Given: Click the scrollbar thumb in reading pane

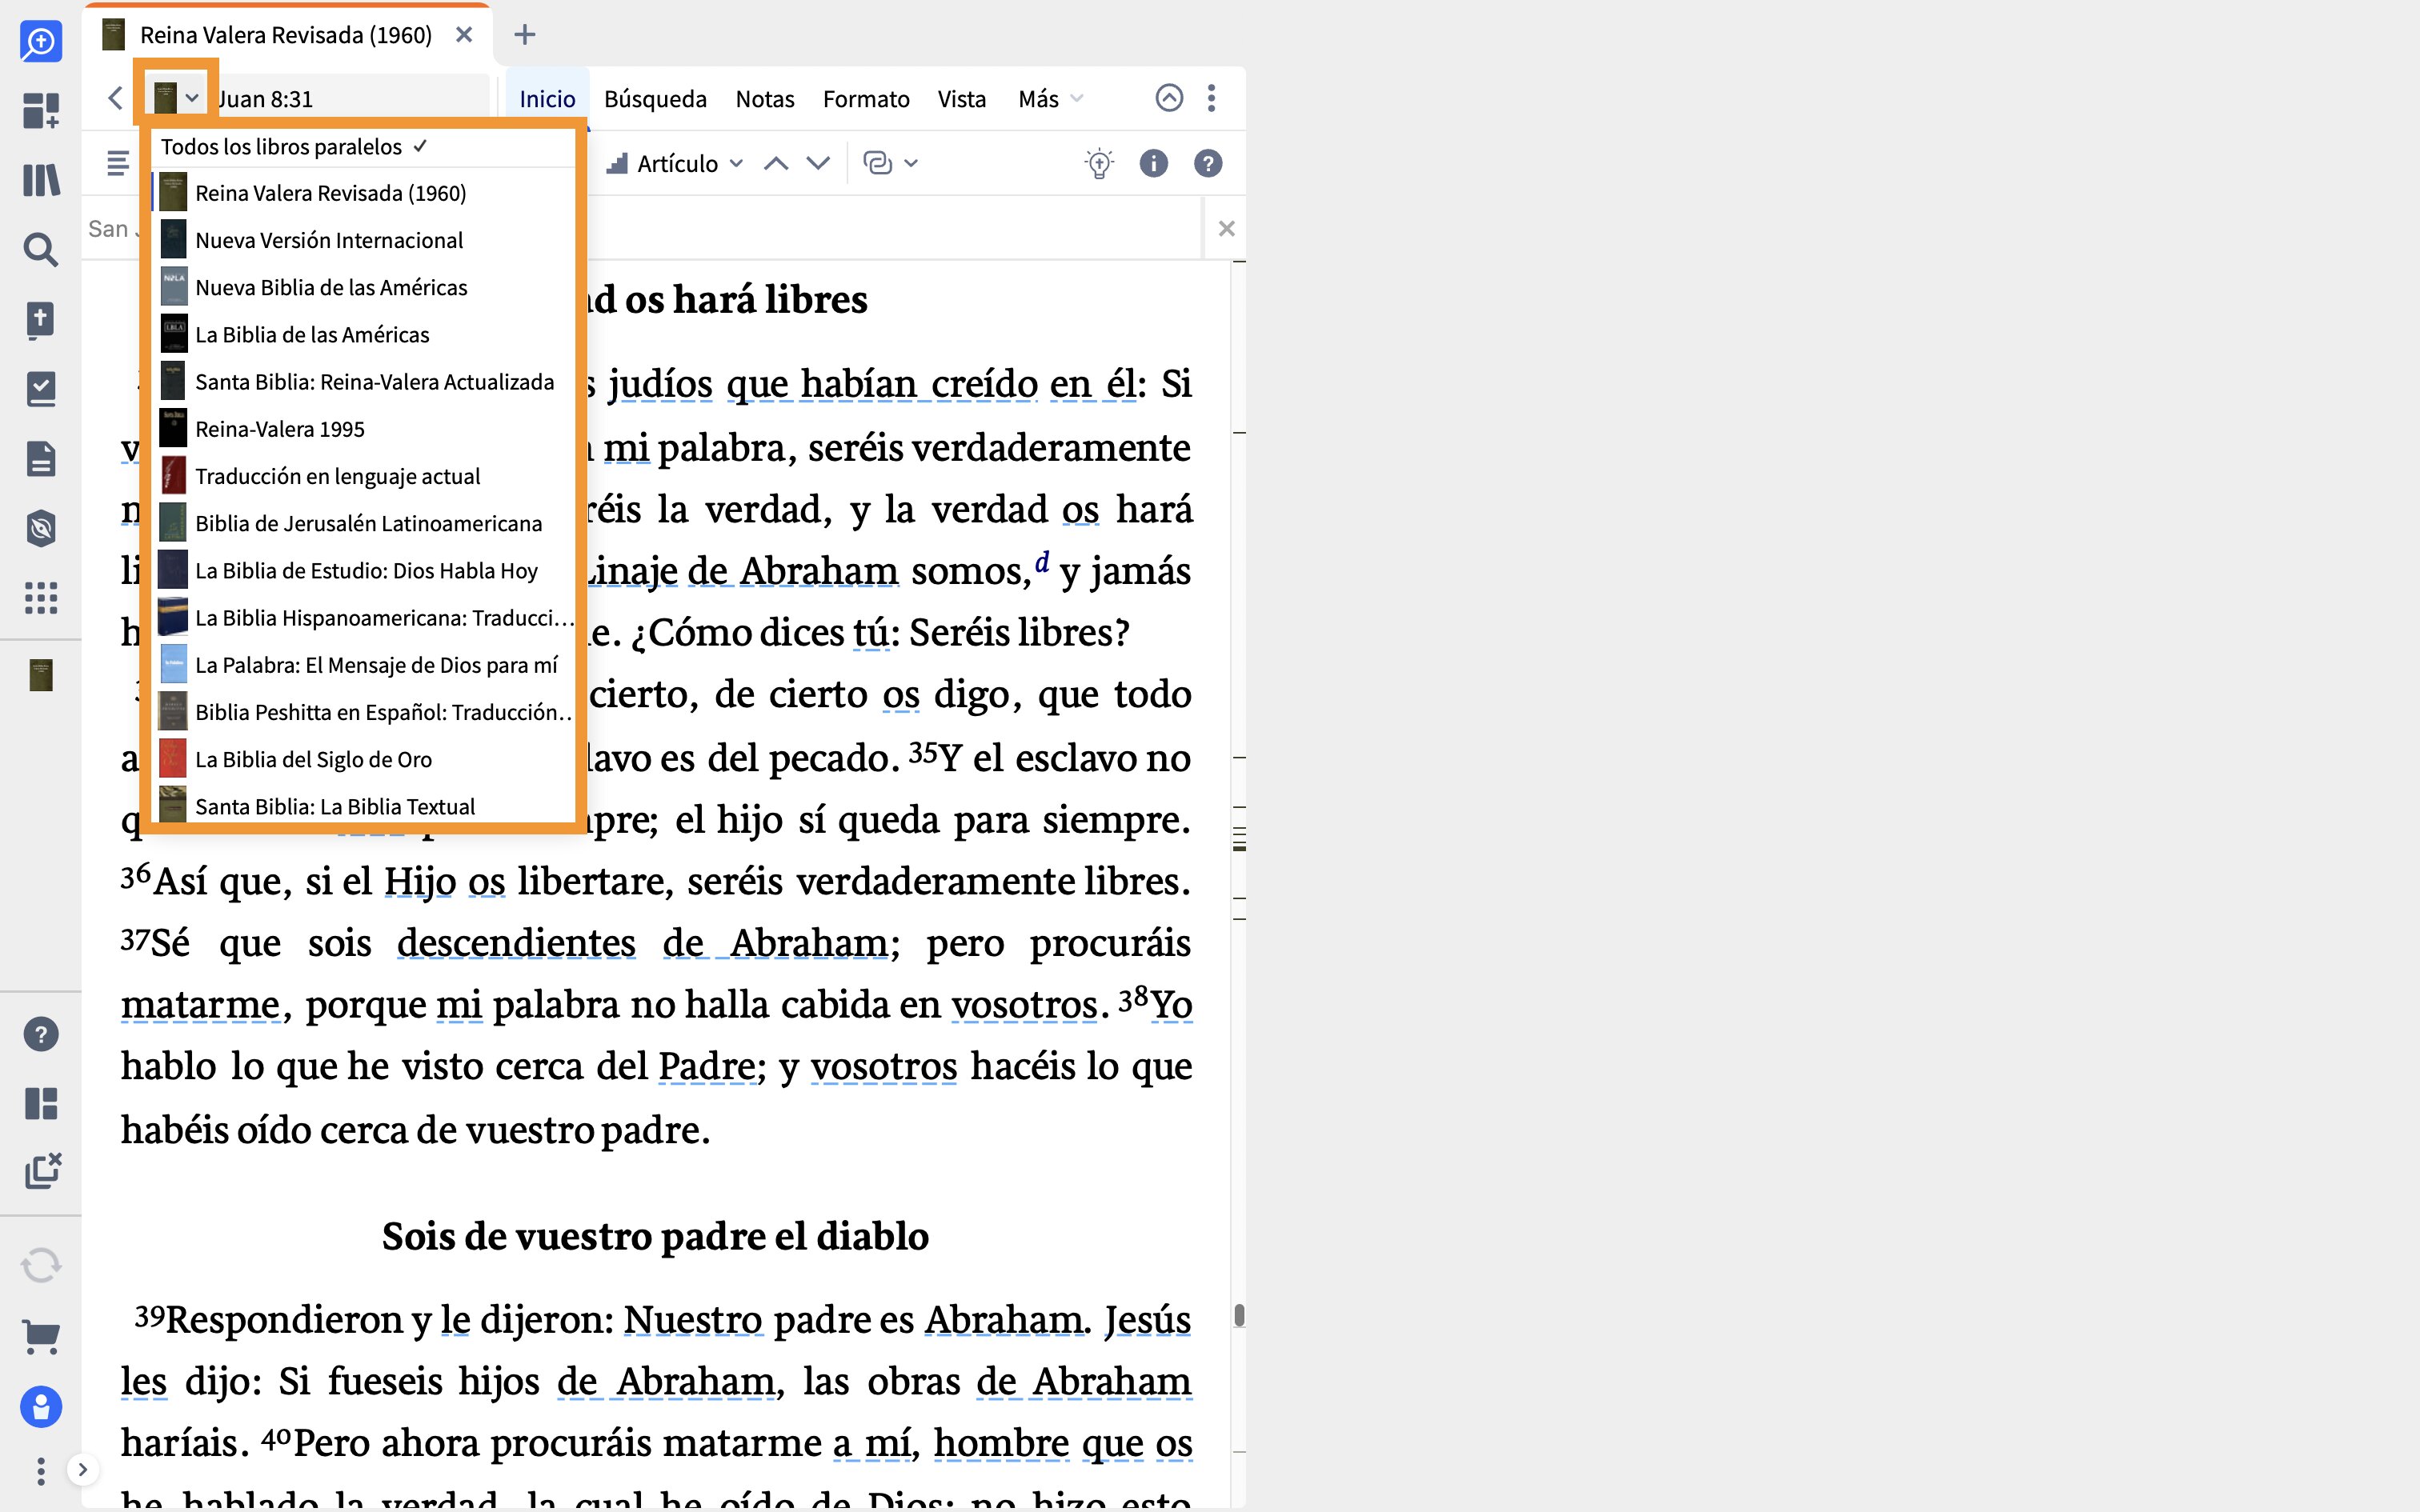Looking at the screenshot, I should pos(1239,1315).
